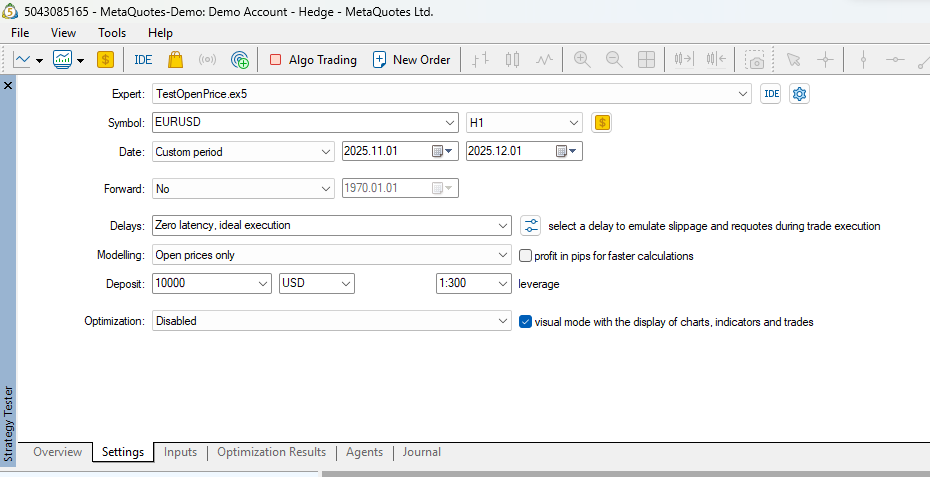Open calendar for start date 2025.11.01
The height and width of the screenshot is (477, 930).
point(442,151)
